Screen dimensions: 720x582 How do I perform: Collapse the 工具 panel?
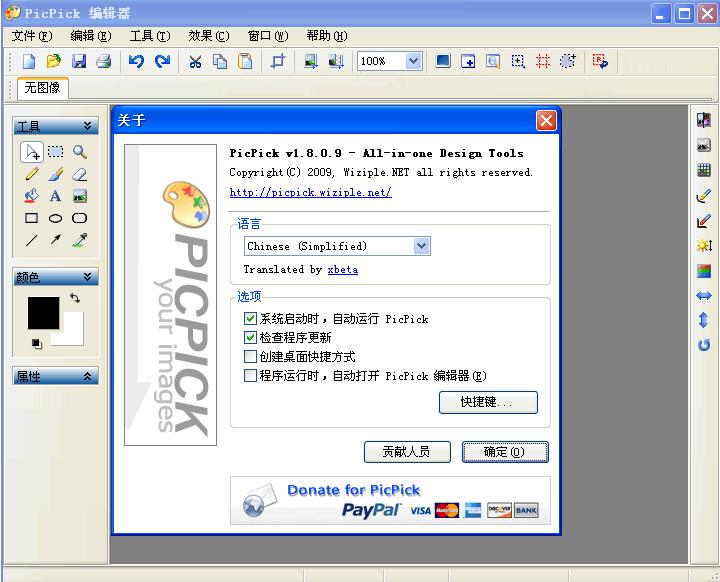pyautogui.click(x=87, y=125)
